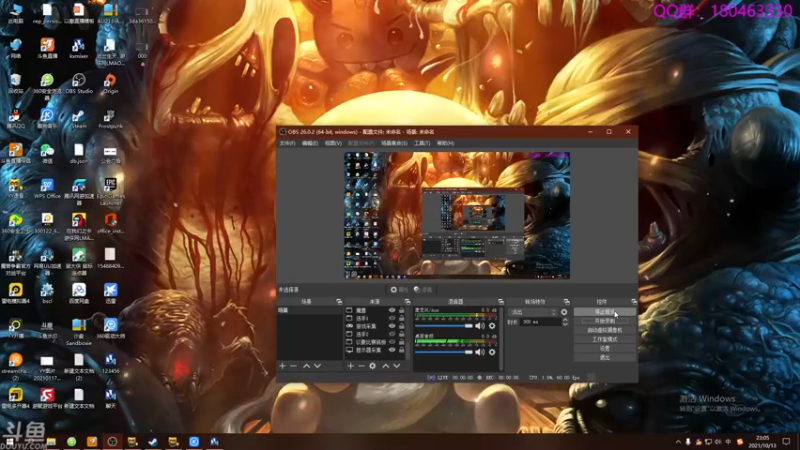Image resolution: width=800 pixels, height=450 pixels.
Task: Add a new source with the Sources plus icon
Action: coord(351,366)
